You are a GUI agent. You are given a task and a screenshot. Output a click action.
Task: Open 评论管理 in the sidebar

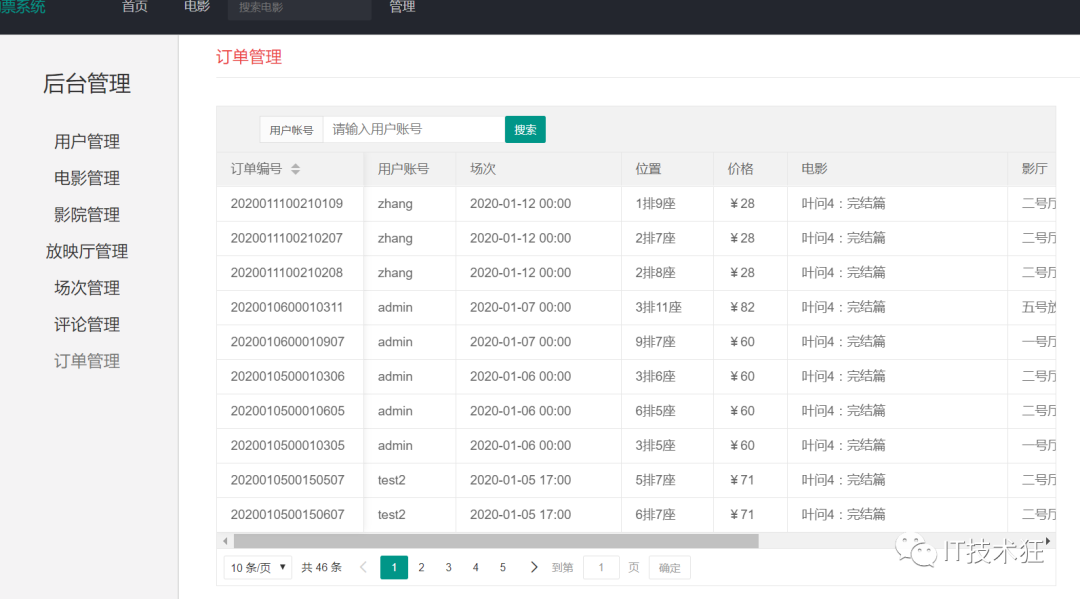(x=87, y=324)
